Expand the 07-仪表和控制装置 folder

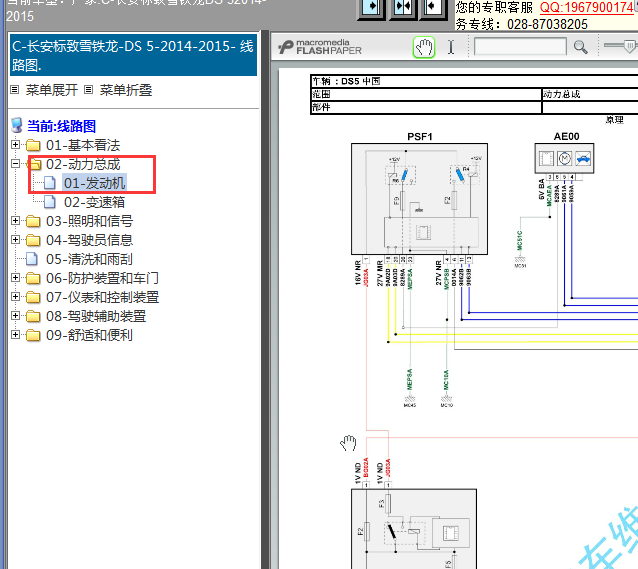click(15, 296)
